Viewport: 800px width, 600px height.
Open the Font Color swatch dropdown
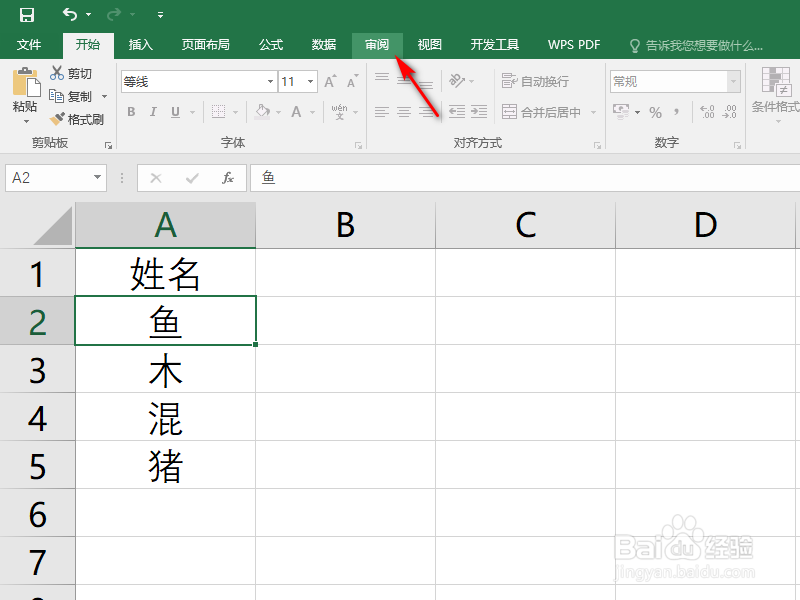pos(312,111)
